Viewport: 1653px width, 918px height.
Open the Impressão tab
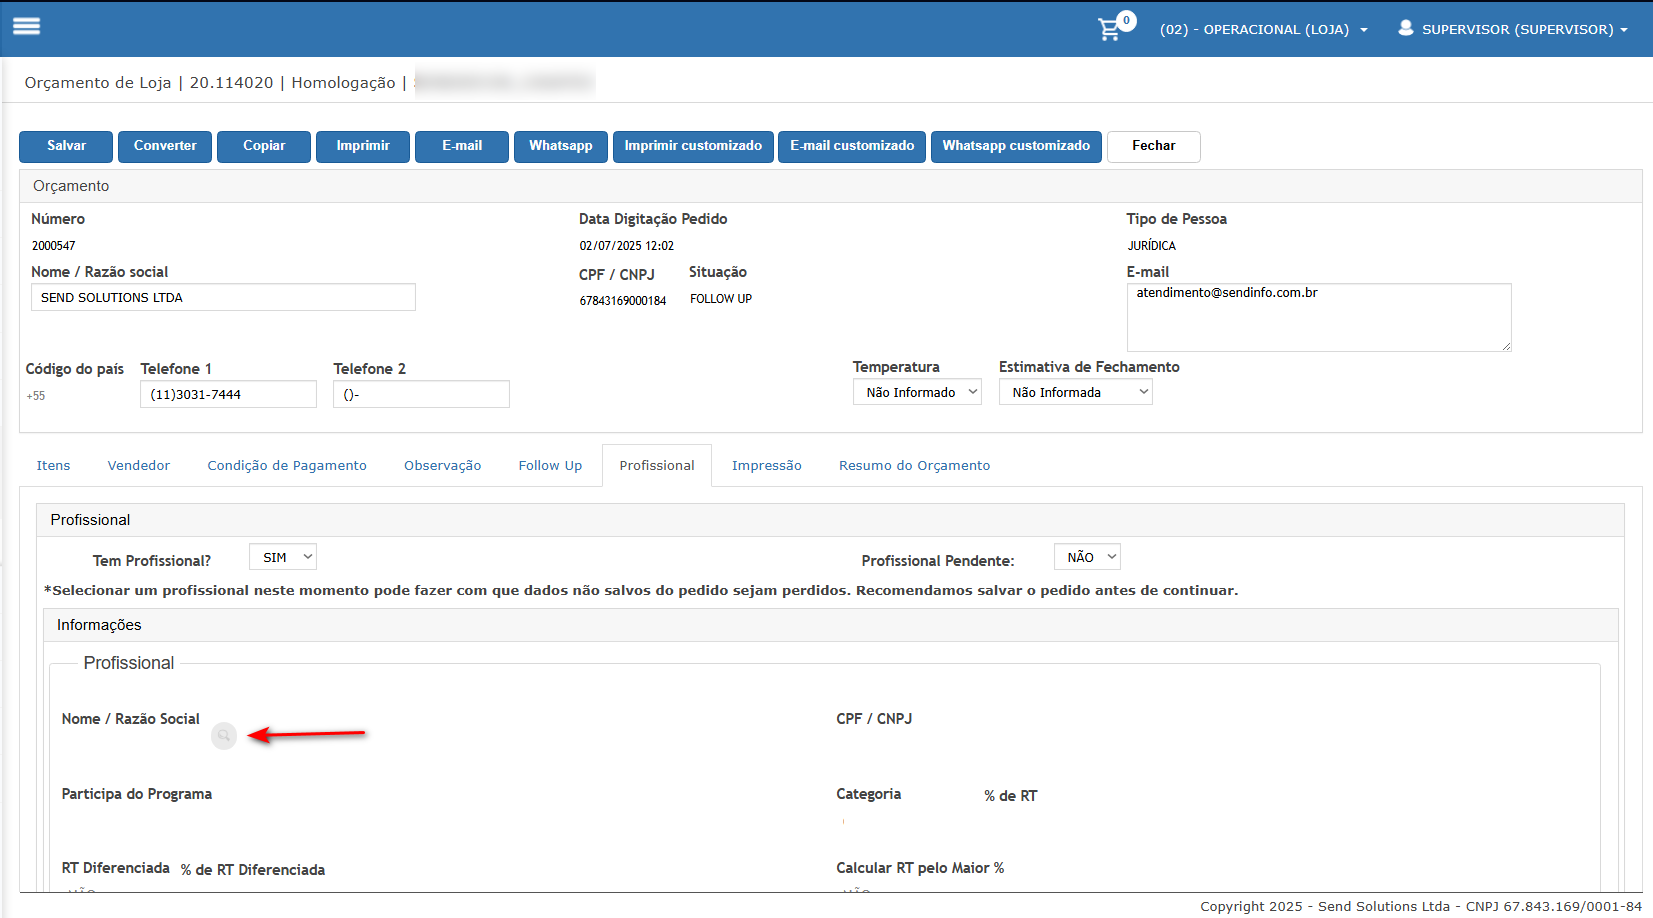767,466
